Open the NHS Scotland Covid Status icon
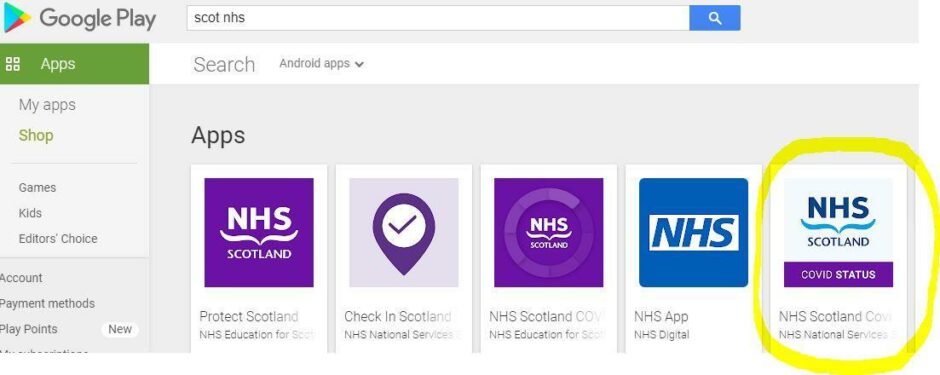The image size is (940, 375). pyautogui.click(x=838, y=232)
